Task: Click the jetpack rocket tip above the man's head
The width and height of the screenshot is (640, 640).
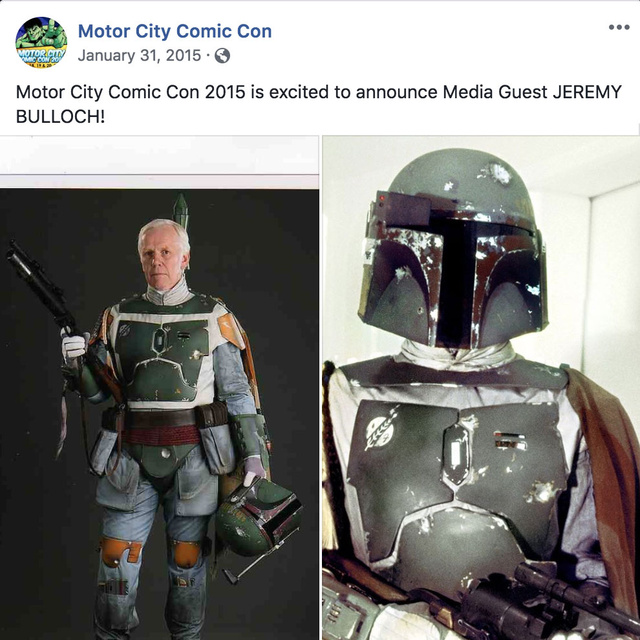Action: 180,209
